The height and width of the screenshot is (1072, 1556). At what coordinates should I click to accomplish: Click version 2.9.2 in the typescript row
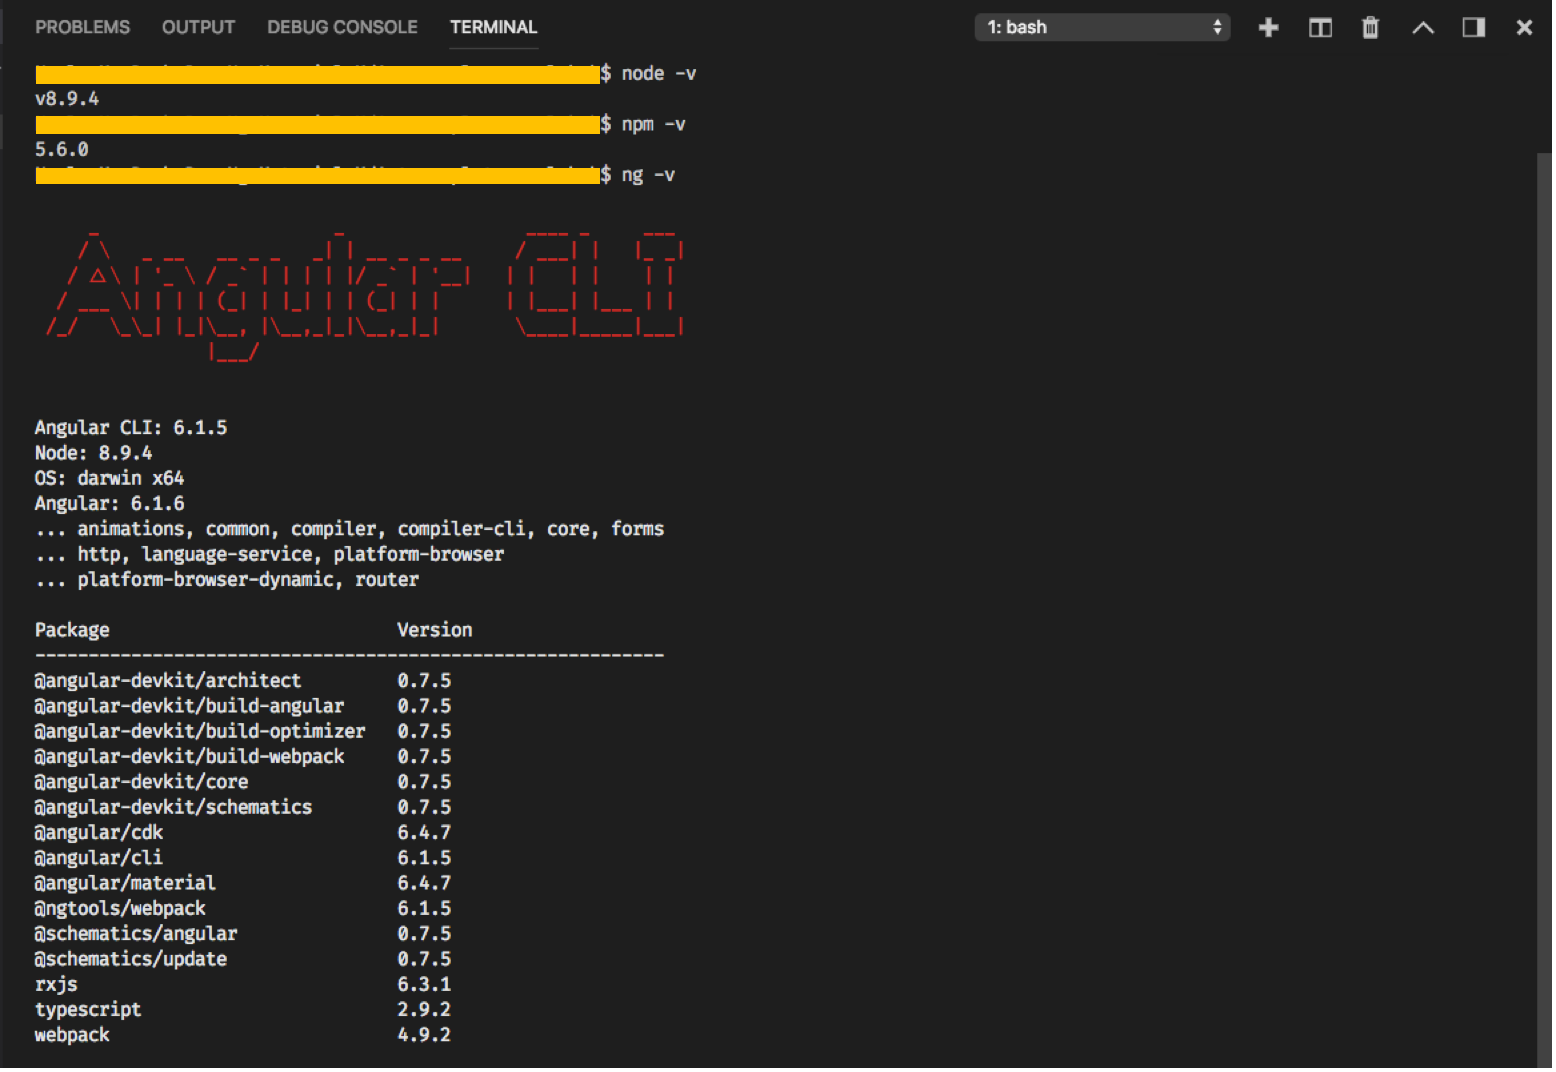(424, 1010)
